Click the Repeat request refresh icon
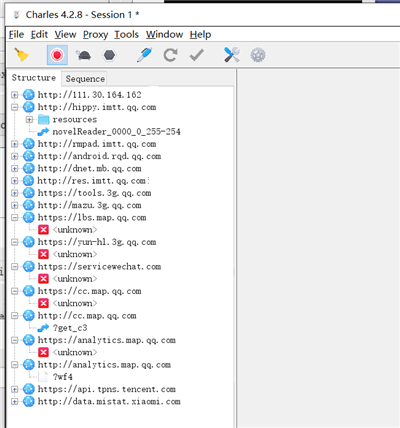This screenshot has height=428, width=400. (170, 55)
